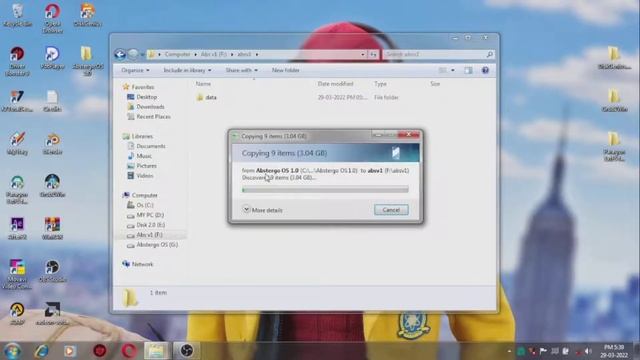The image size is (640, 360).
Task: Open recent pages dropdown beside Forward
Action: tap(142, 54)
